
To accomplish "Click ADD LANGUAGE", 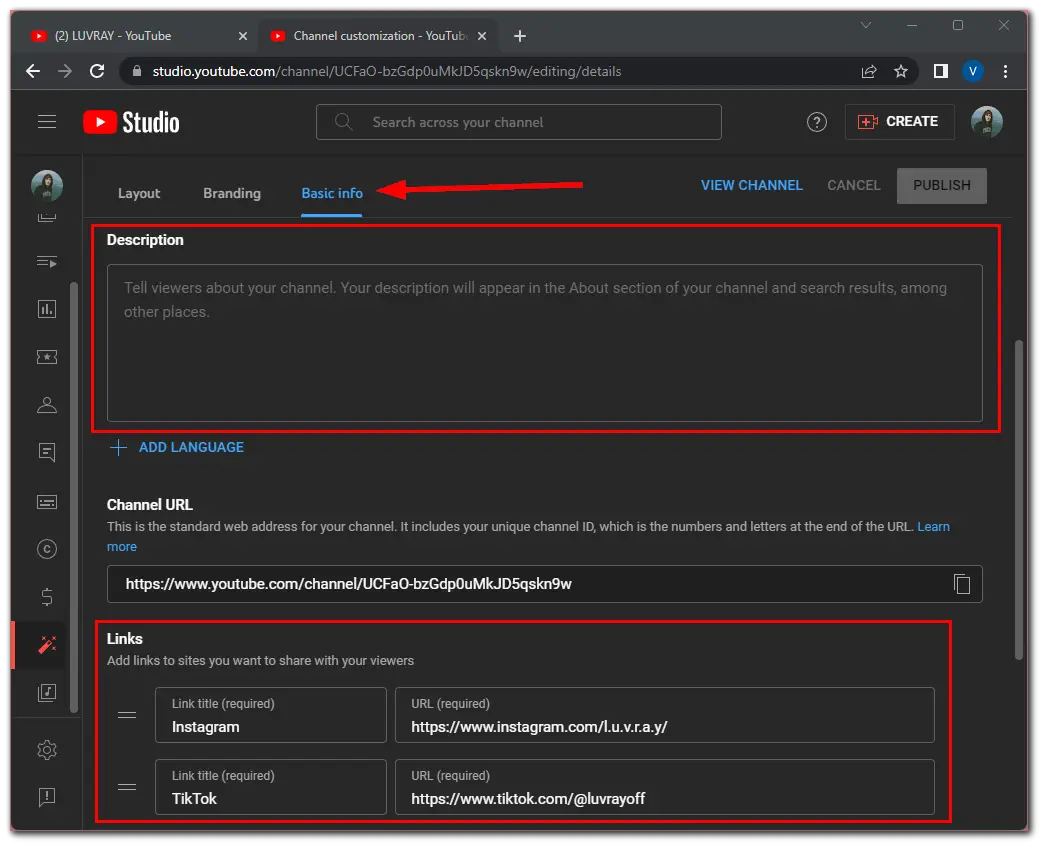I will tap(177, 448).
